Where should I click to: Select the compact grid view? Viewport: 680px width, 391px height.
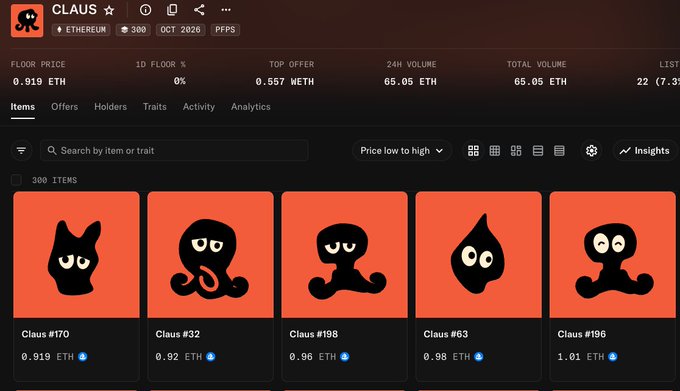[x=495, y=150]
